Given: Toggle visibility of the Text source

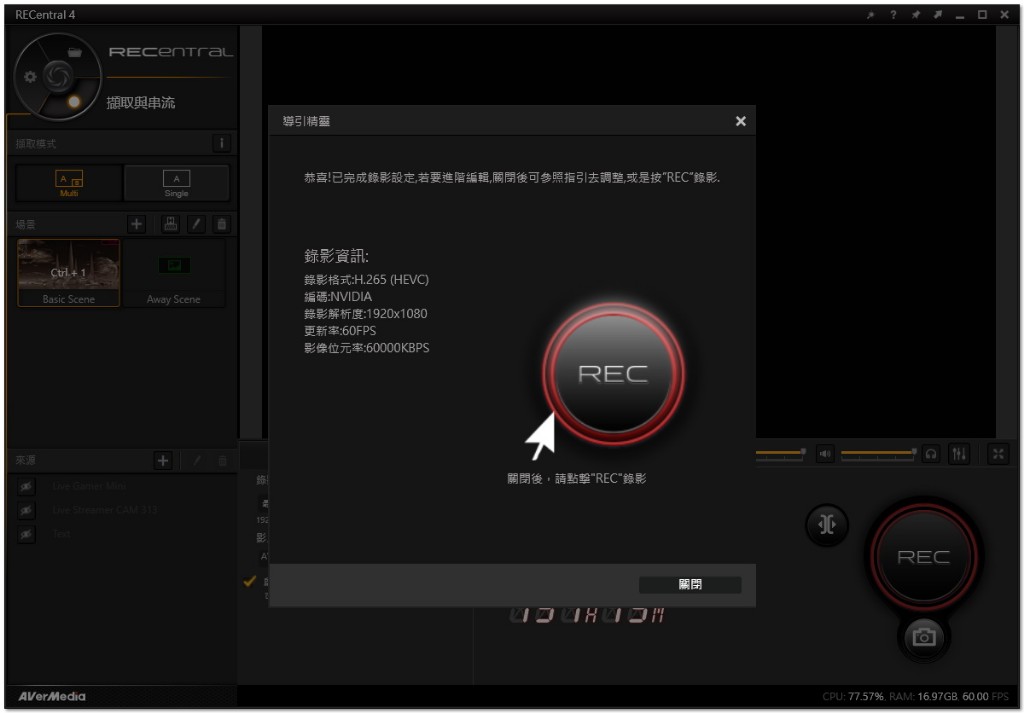Looking at the screenshot, I should pos(26,533).
